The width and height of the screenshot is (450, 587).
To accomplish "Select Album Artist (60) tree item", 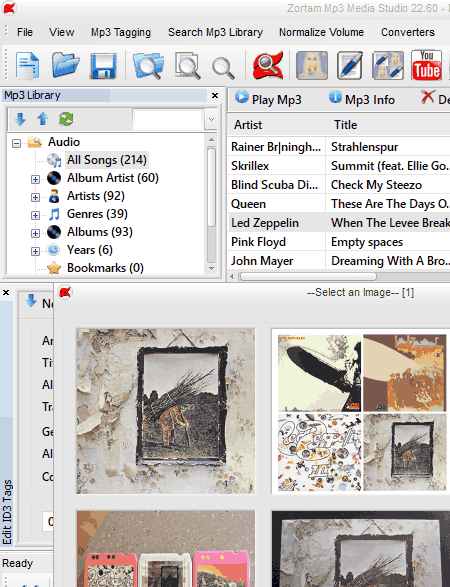I will pos(113,178).
